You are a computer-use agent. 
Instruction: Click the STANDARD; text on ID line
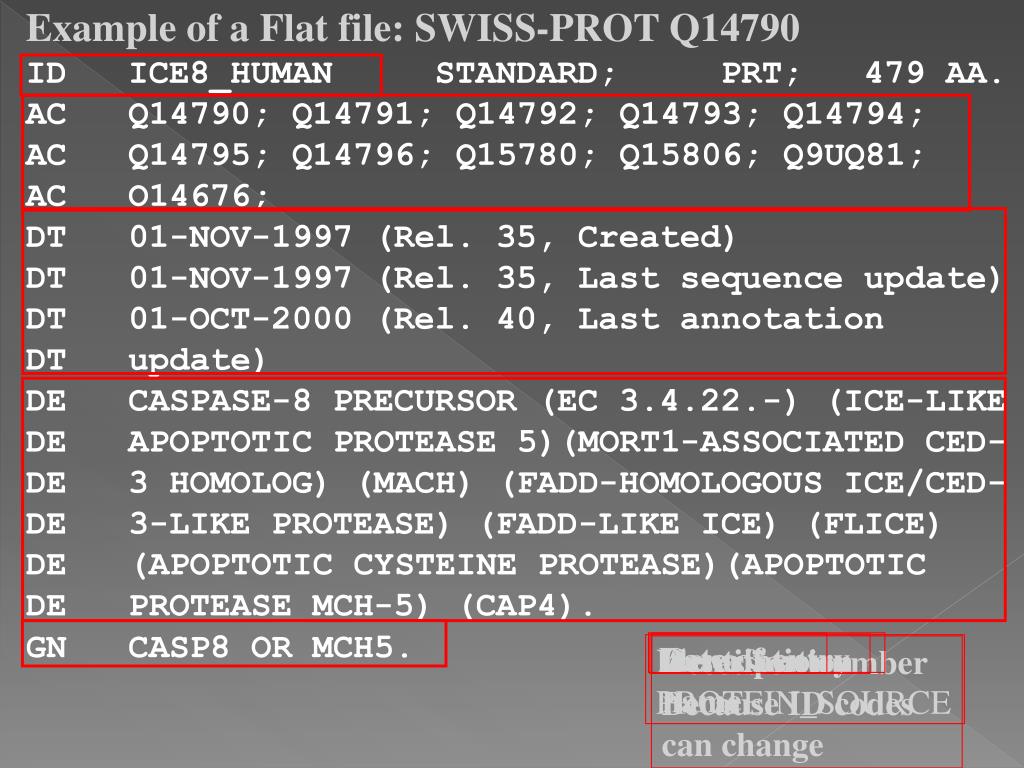click(526, 74)
